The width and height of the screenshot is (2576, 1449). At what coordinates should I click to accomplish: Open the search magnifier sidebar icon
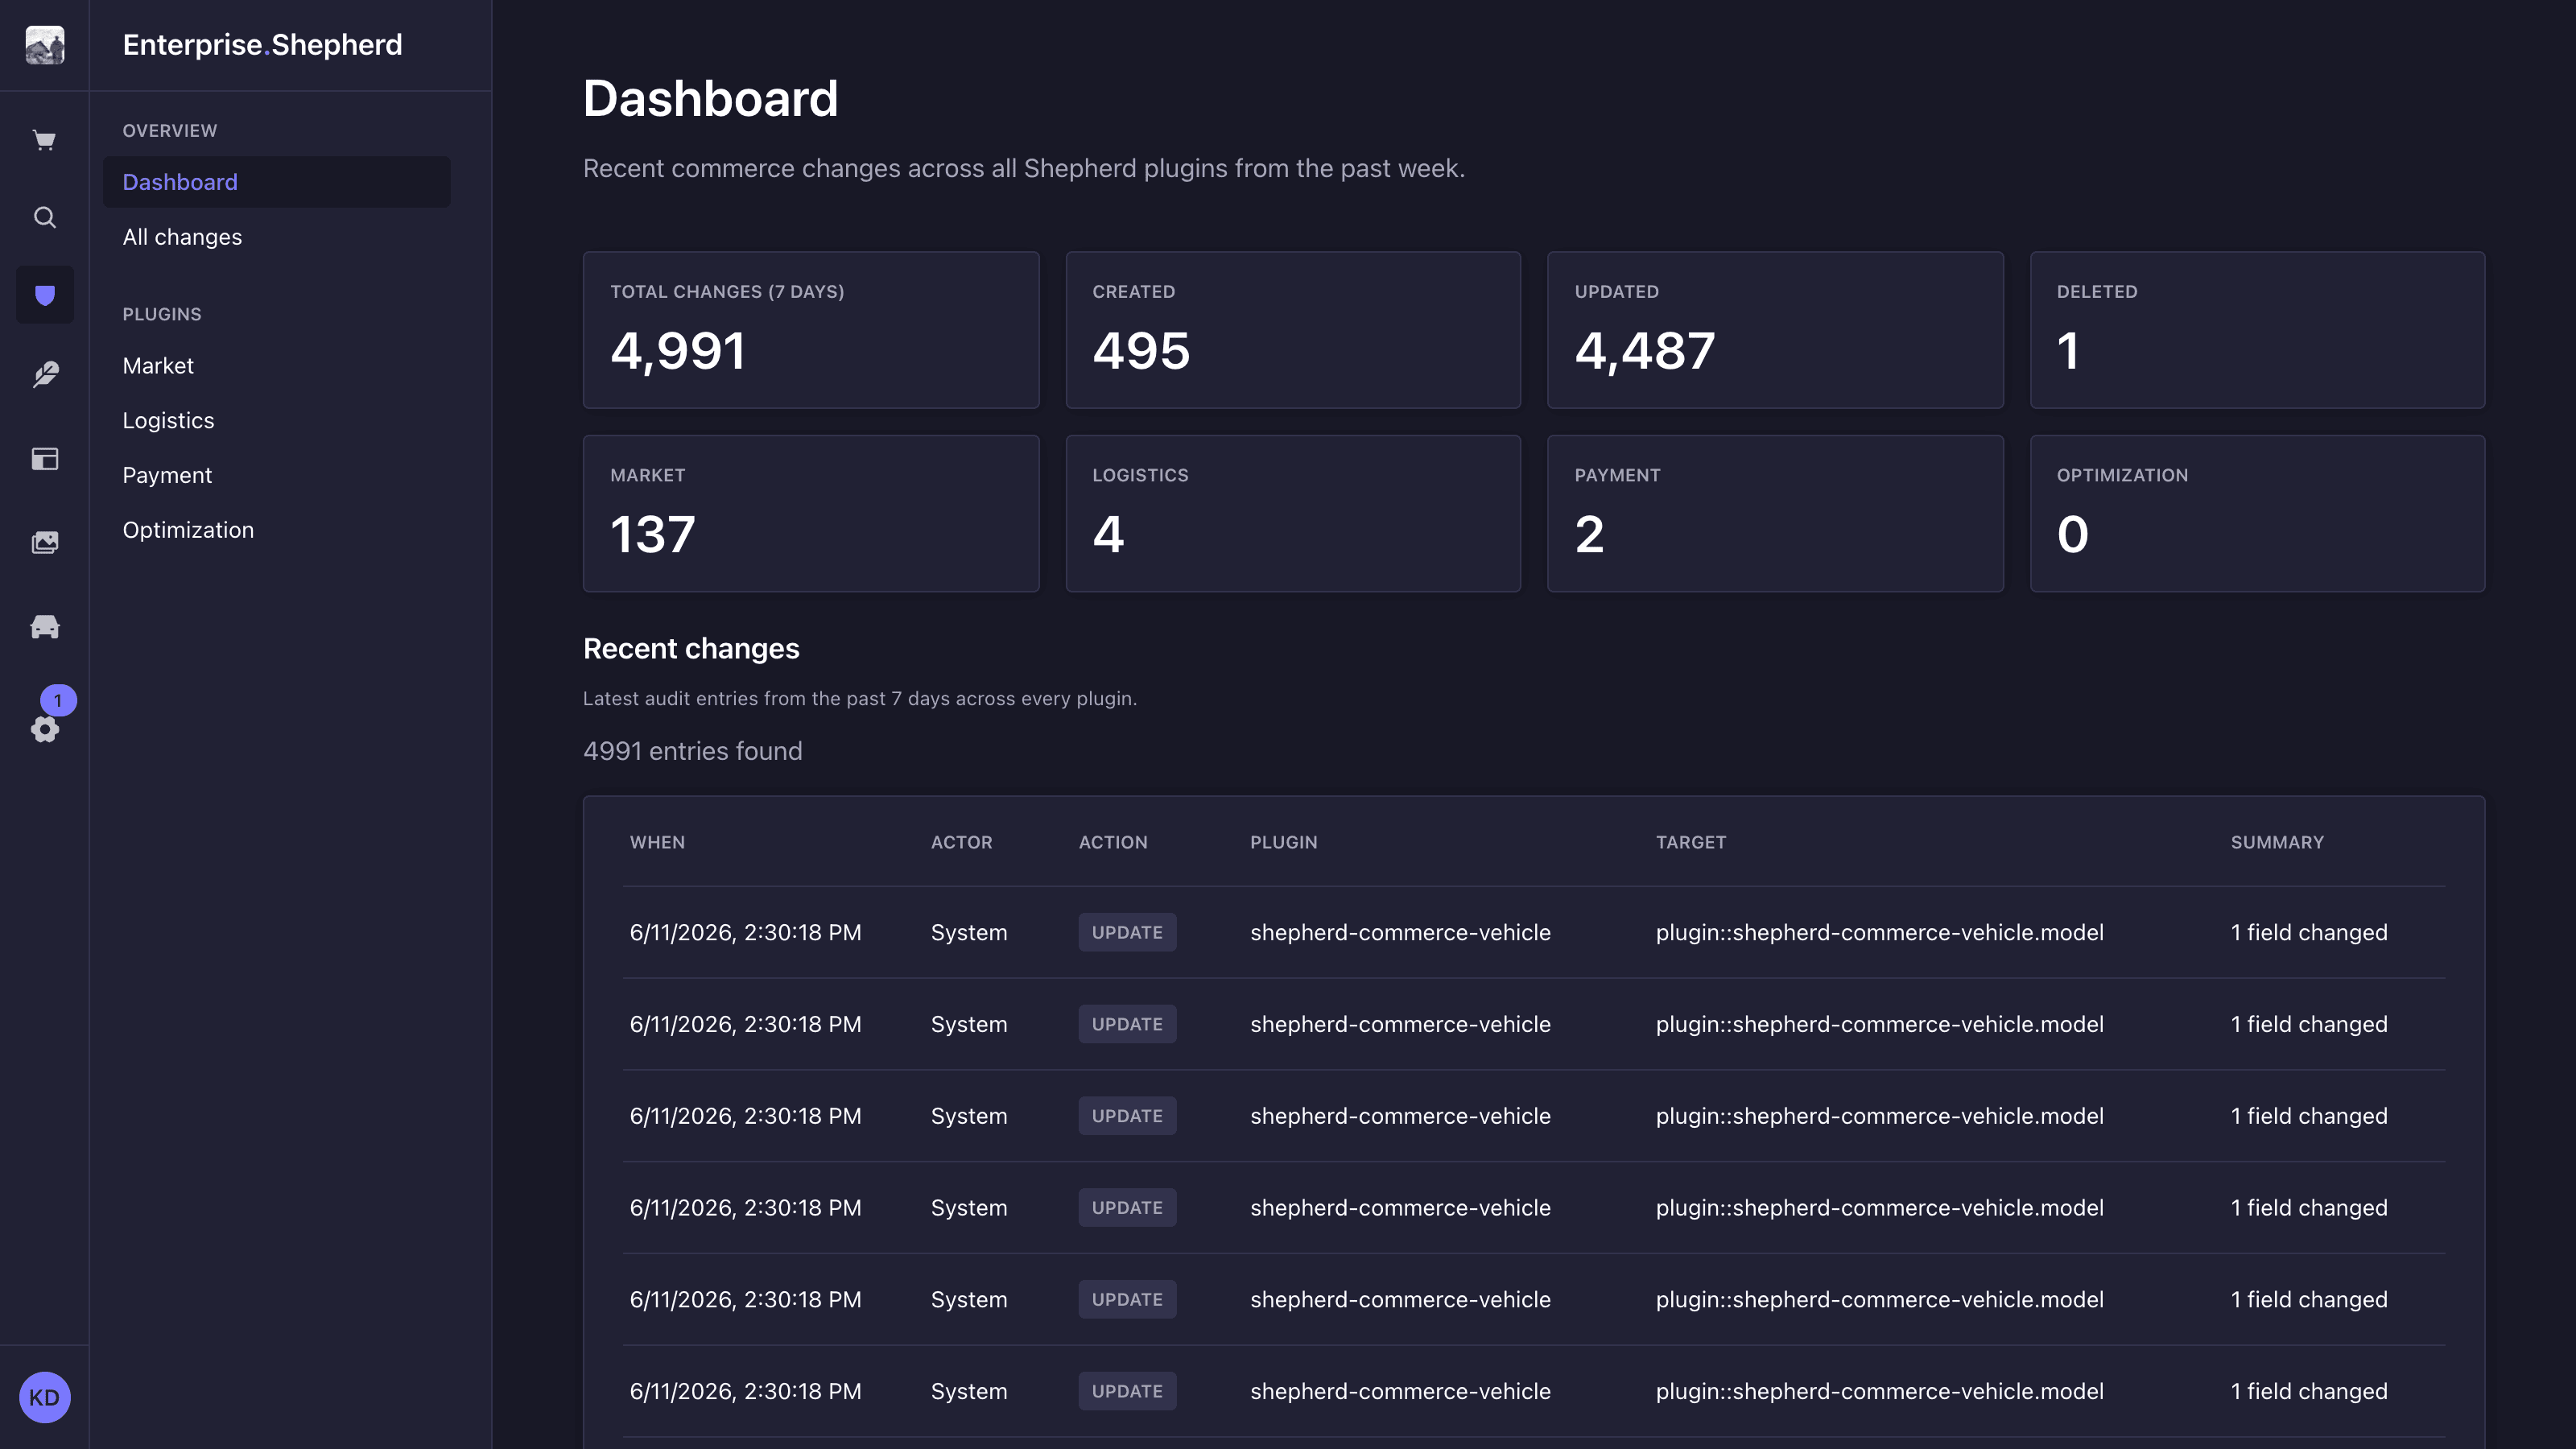click(45, 217)
